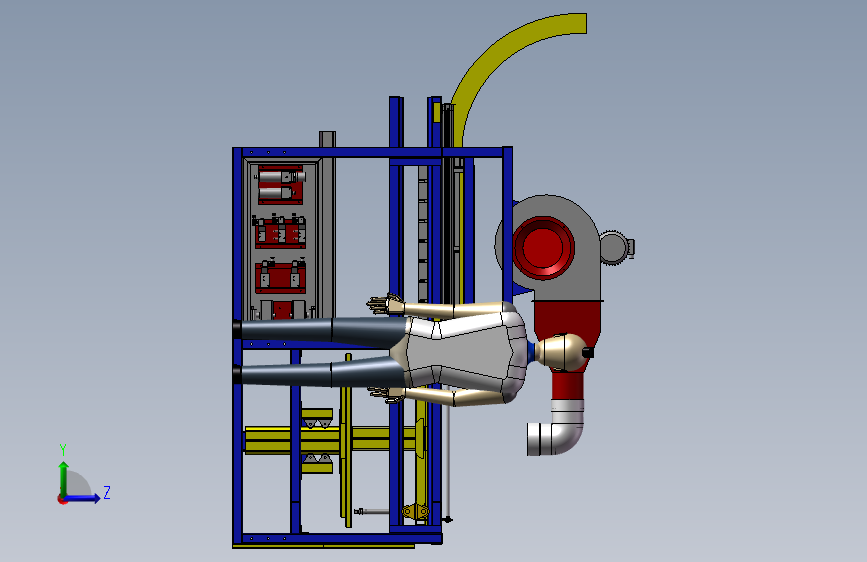Pick the blue top beam of the frame
The height and width of the screenshot is (562, 867).
[372, 152]
